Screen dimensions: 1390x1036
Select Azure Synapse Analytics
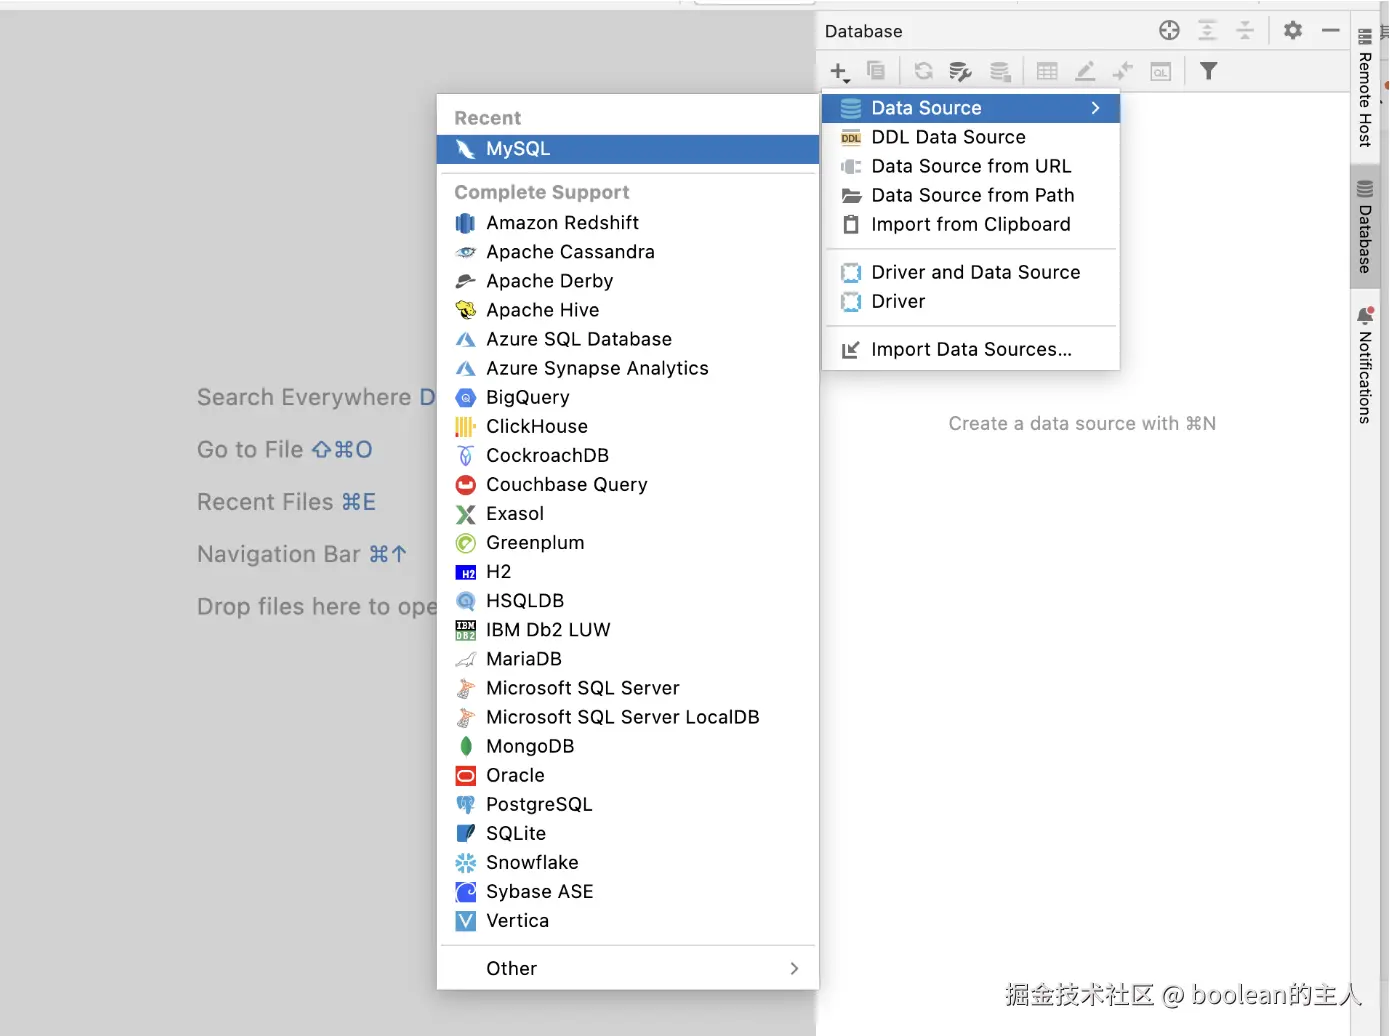tap(628, 368)
